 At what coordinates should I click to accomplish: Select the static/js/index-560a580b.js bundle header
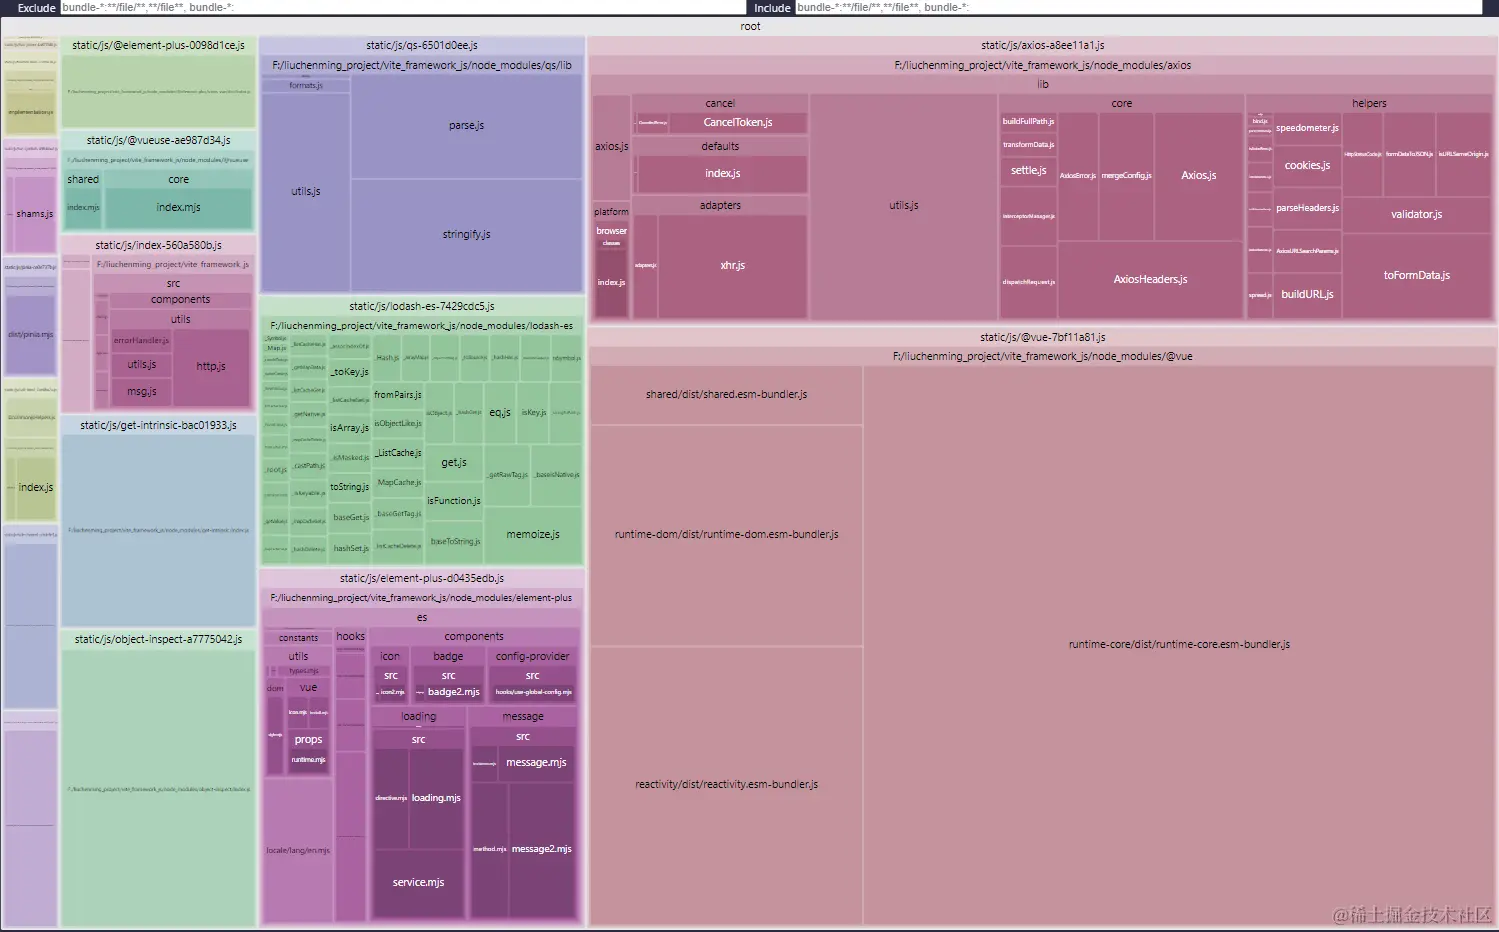tap(158, 245)
